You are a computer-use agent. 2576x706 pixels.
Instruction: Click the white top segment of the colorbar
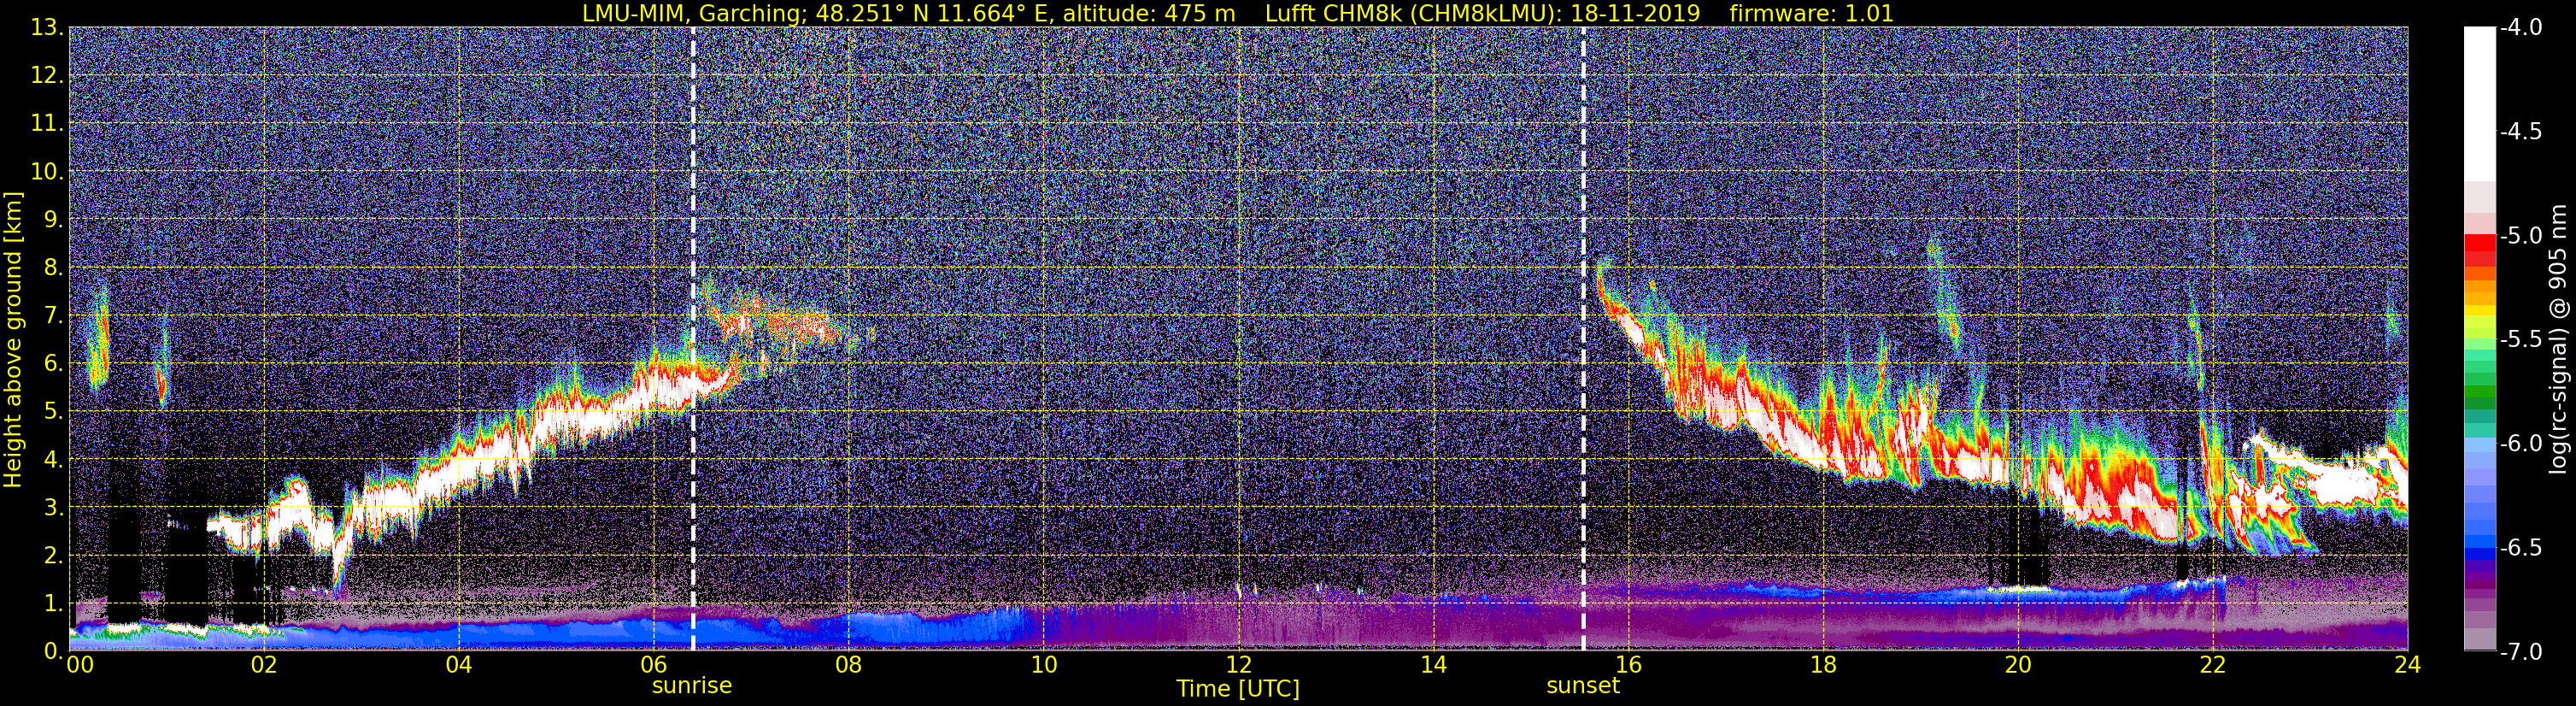2479,104
